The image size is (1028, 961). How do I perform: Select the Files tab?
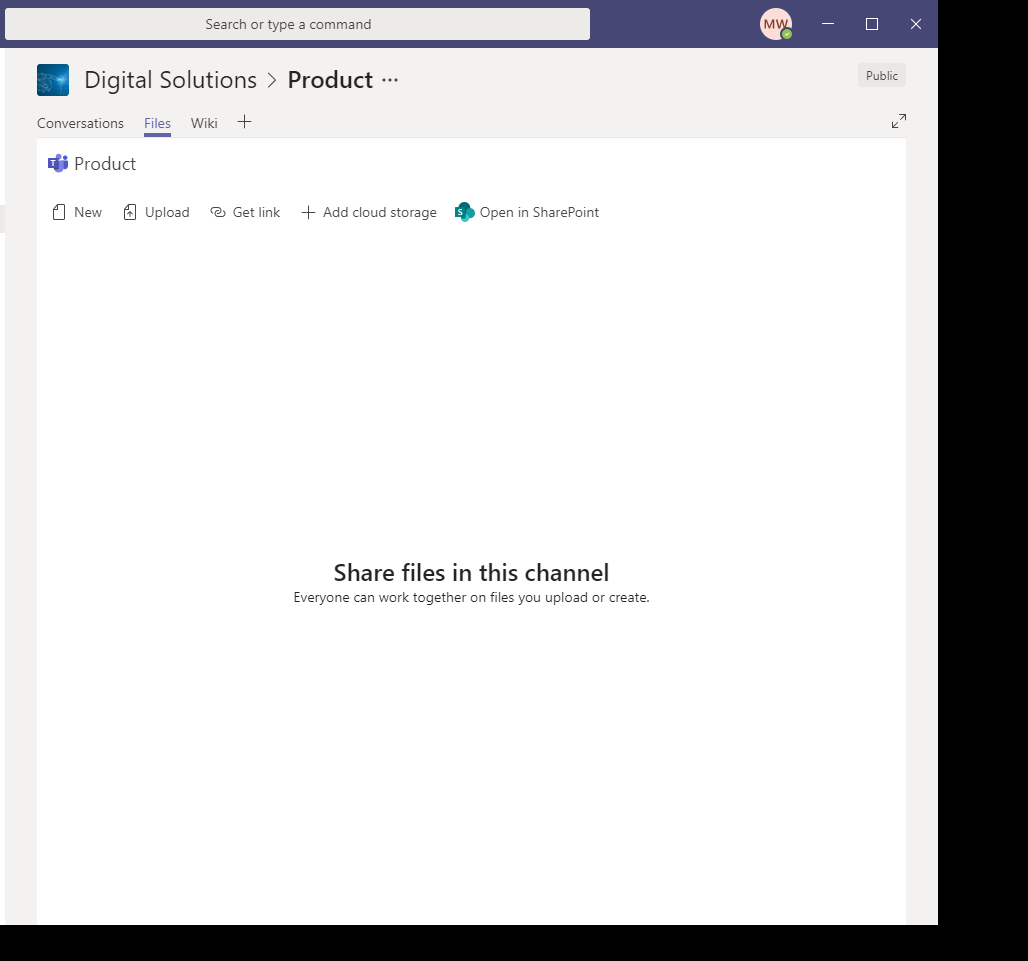pyautogui.click(x=157, y=123)
